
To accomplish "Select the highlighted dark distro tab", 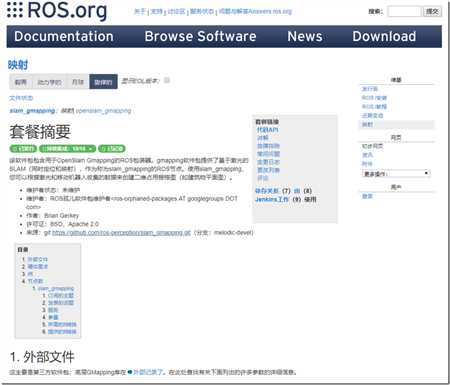I will click(x=103, y=82).
